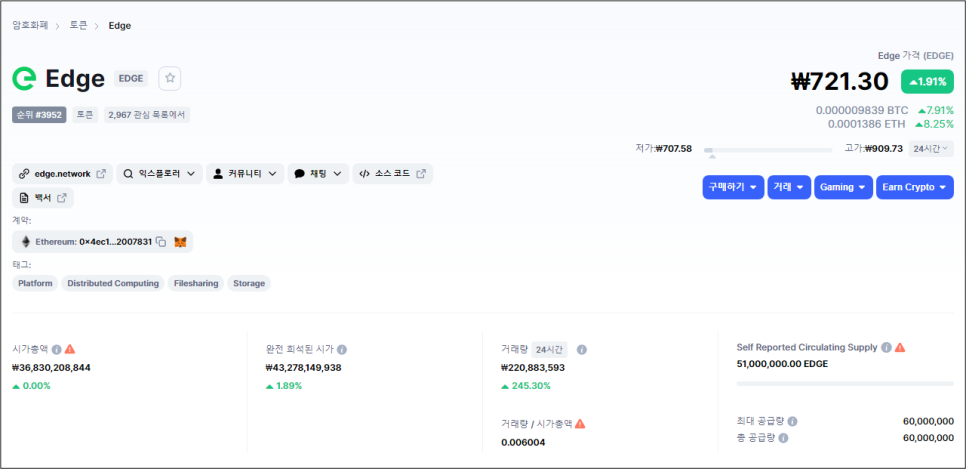Select the Storage tag
966x469 pixels.
249,283
